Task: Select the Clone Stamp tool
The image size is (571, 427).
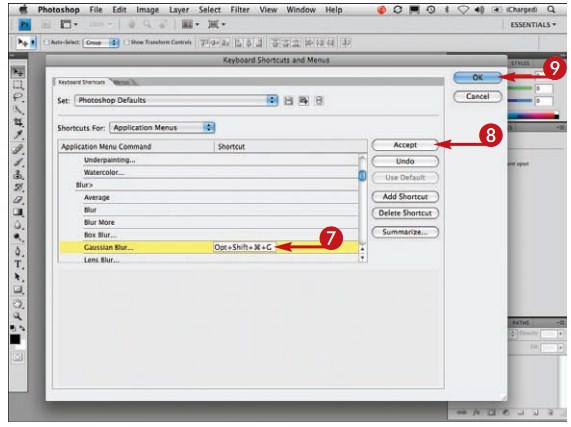Action: (x=17, y=174)
